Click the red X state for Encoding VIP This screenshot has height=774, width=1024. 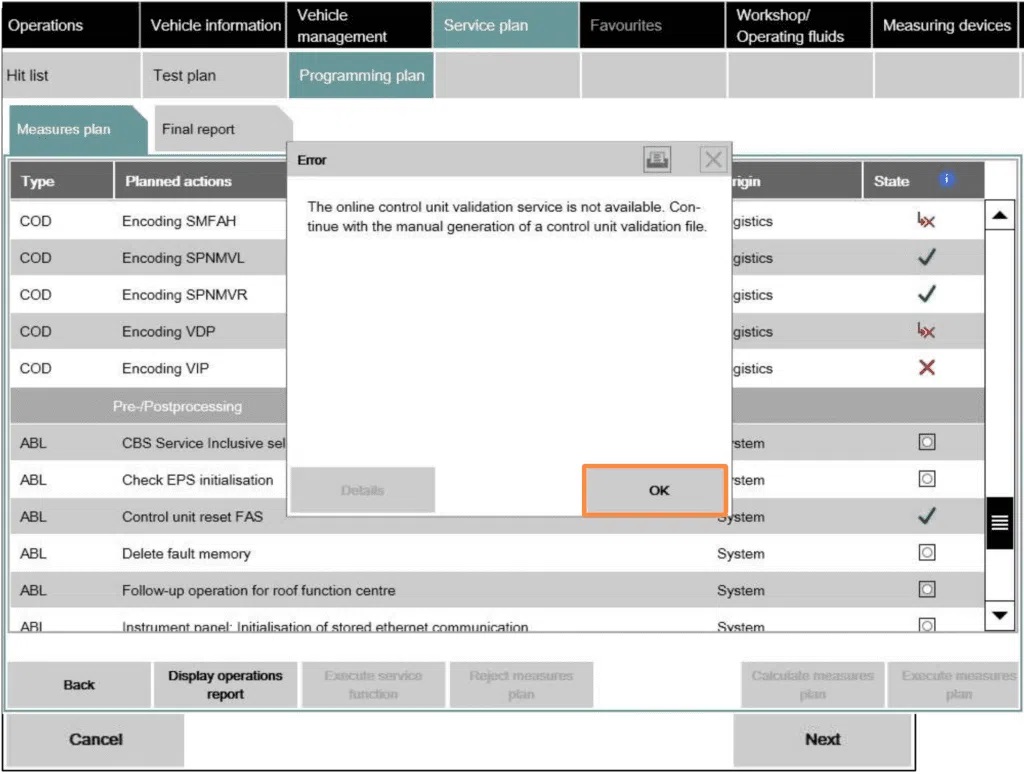(x=926, y=368)
